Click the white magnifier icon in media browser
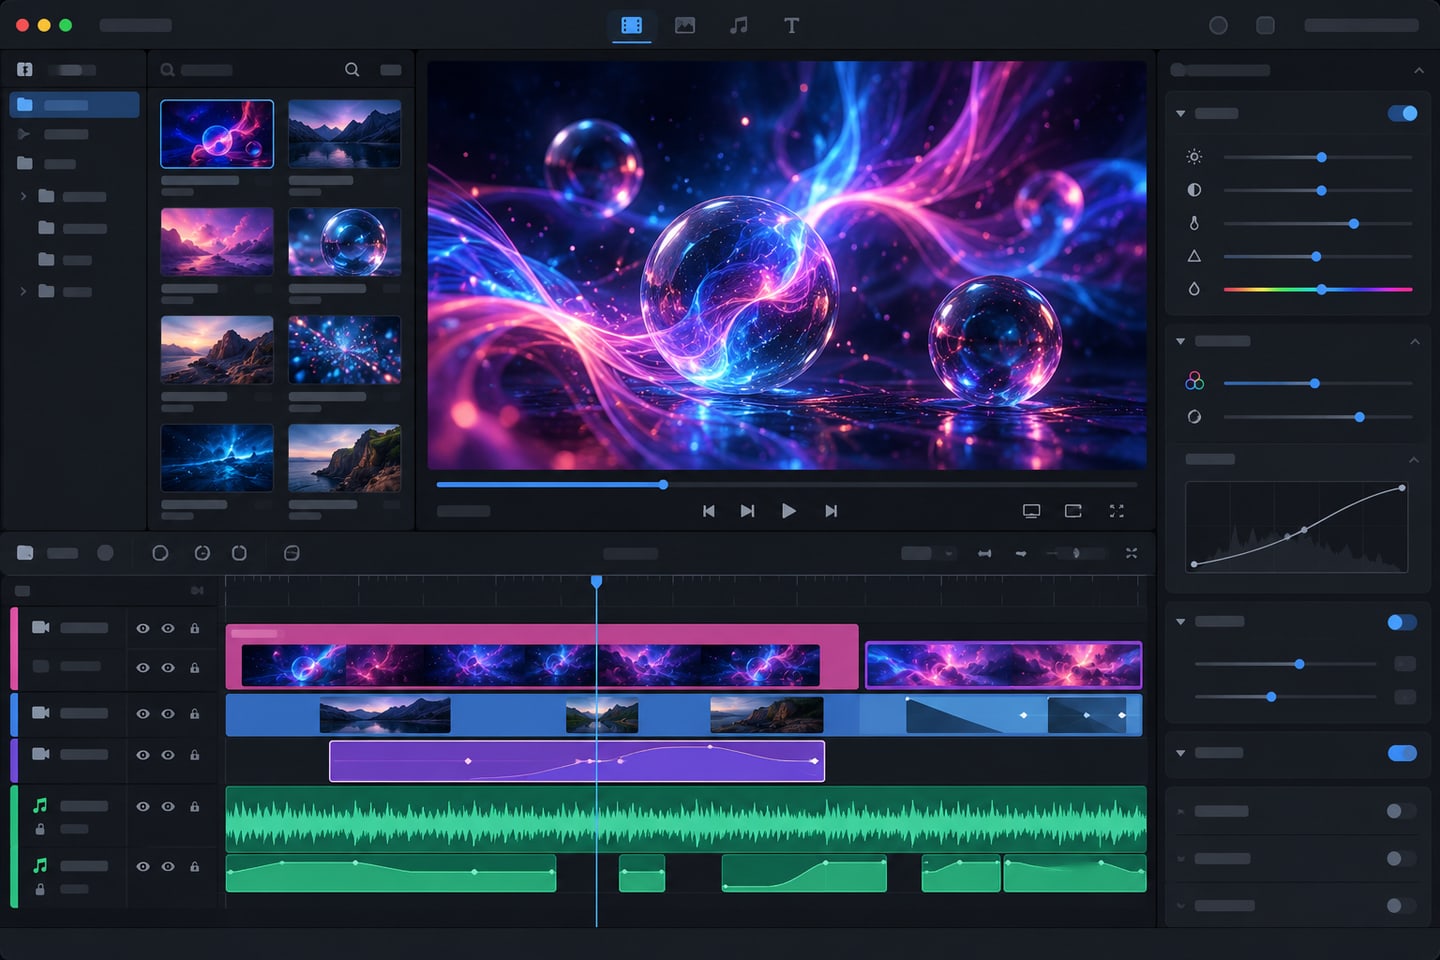Viewport: 1440px width, 960px height. coord(352,70)
